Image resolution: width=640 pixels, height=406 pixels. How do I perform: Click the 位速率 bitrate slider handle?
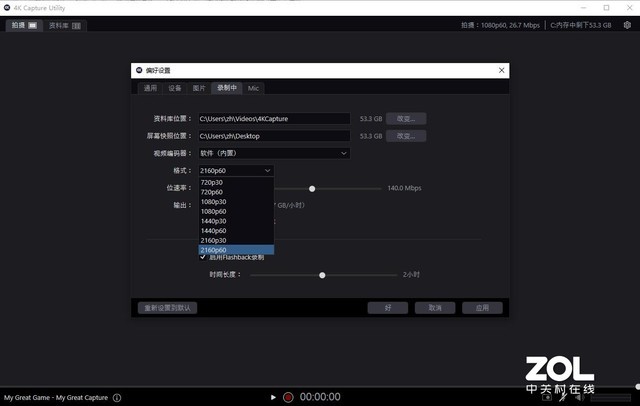pos(312,189)
